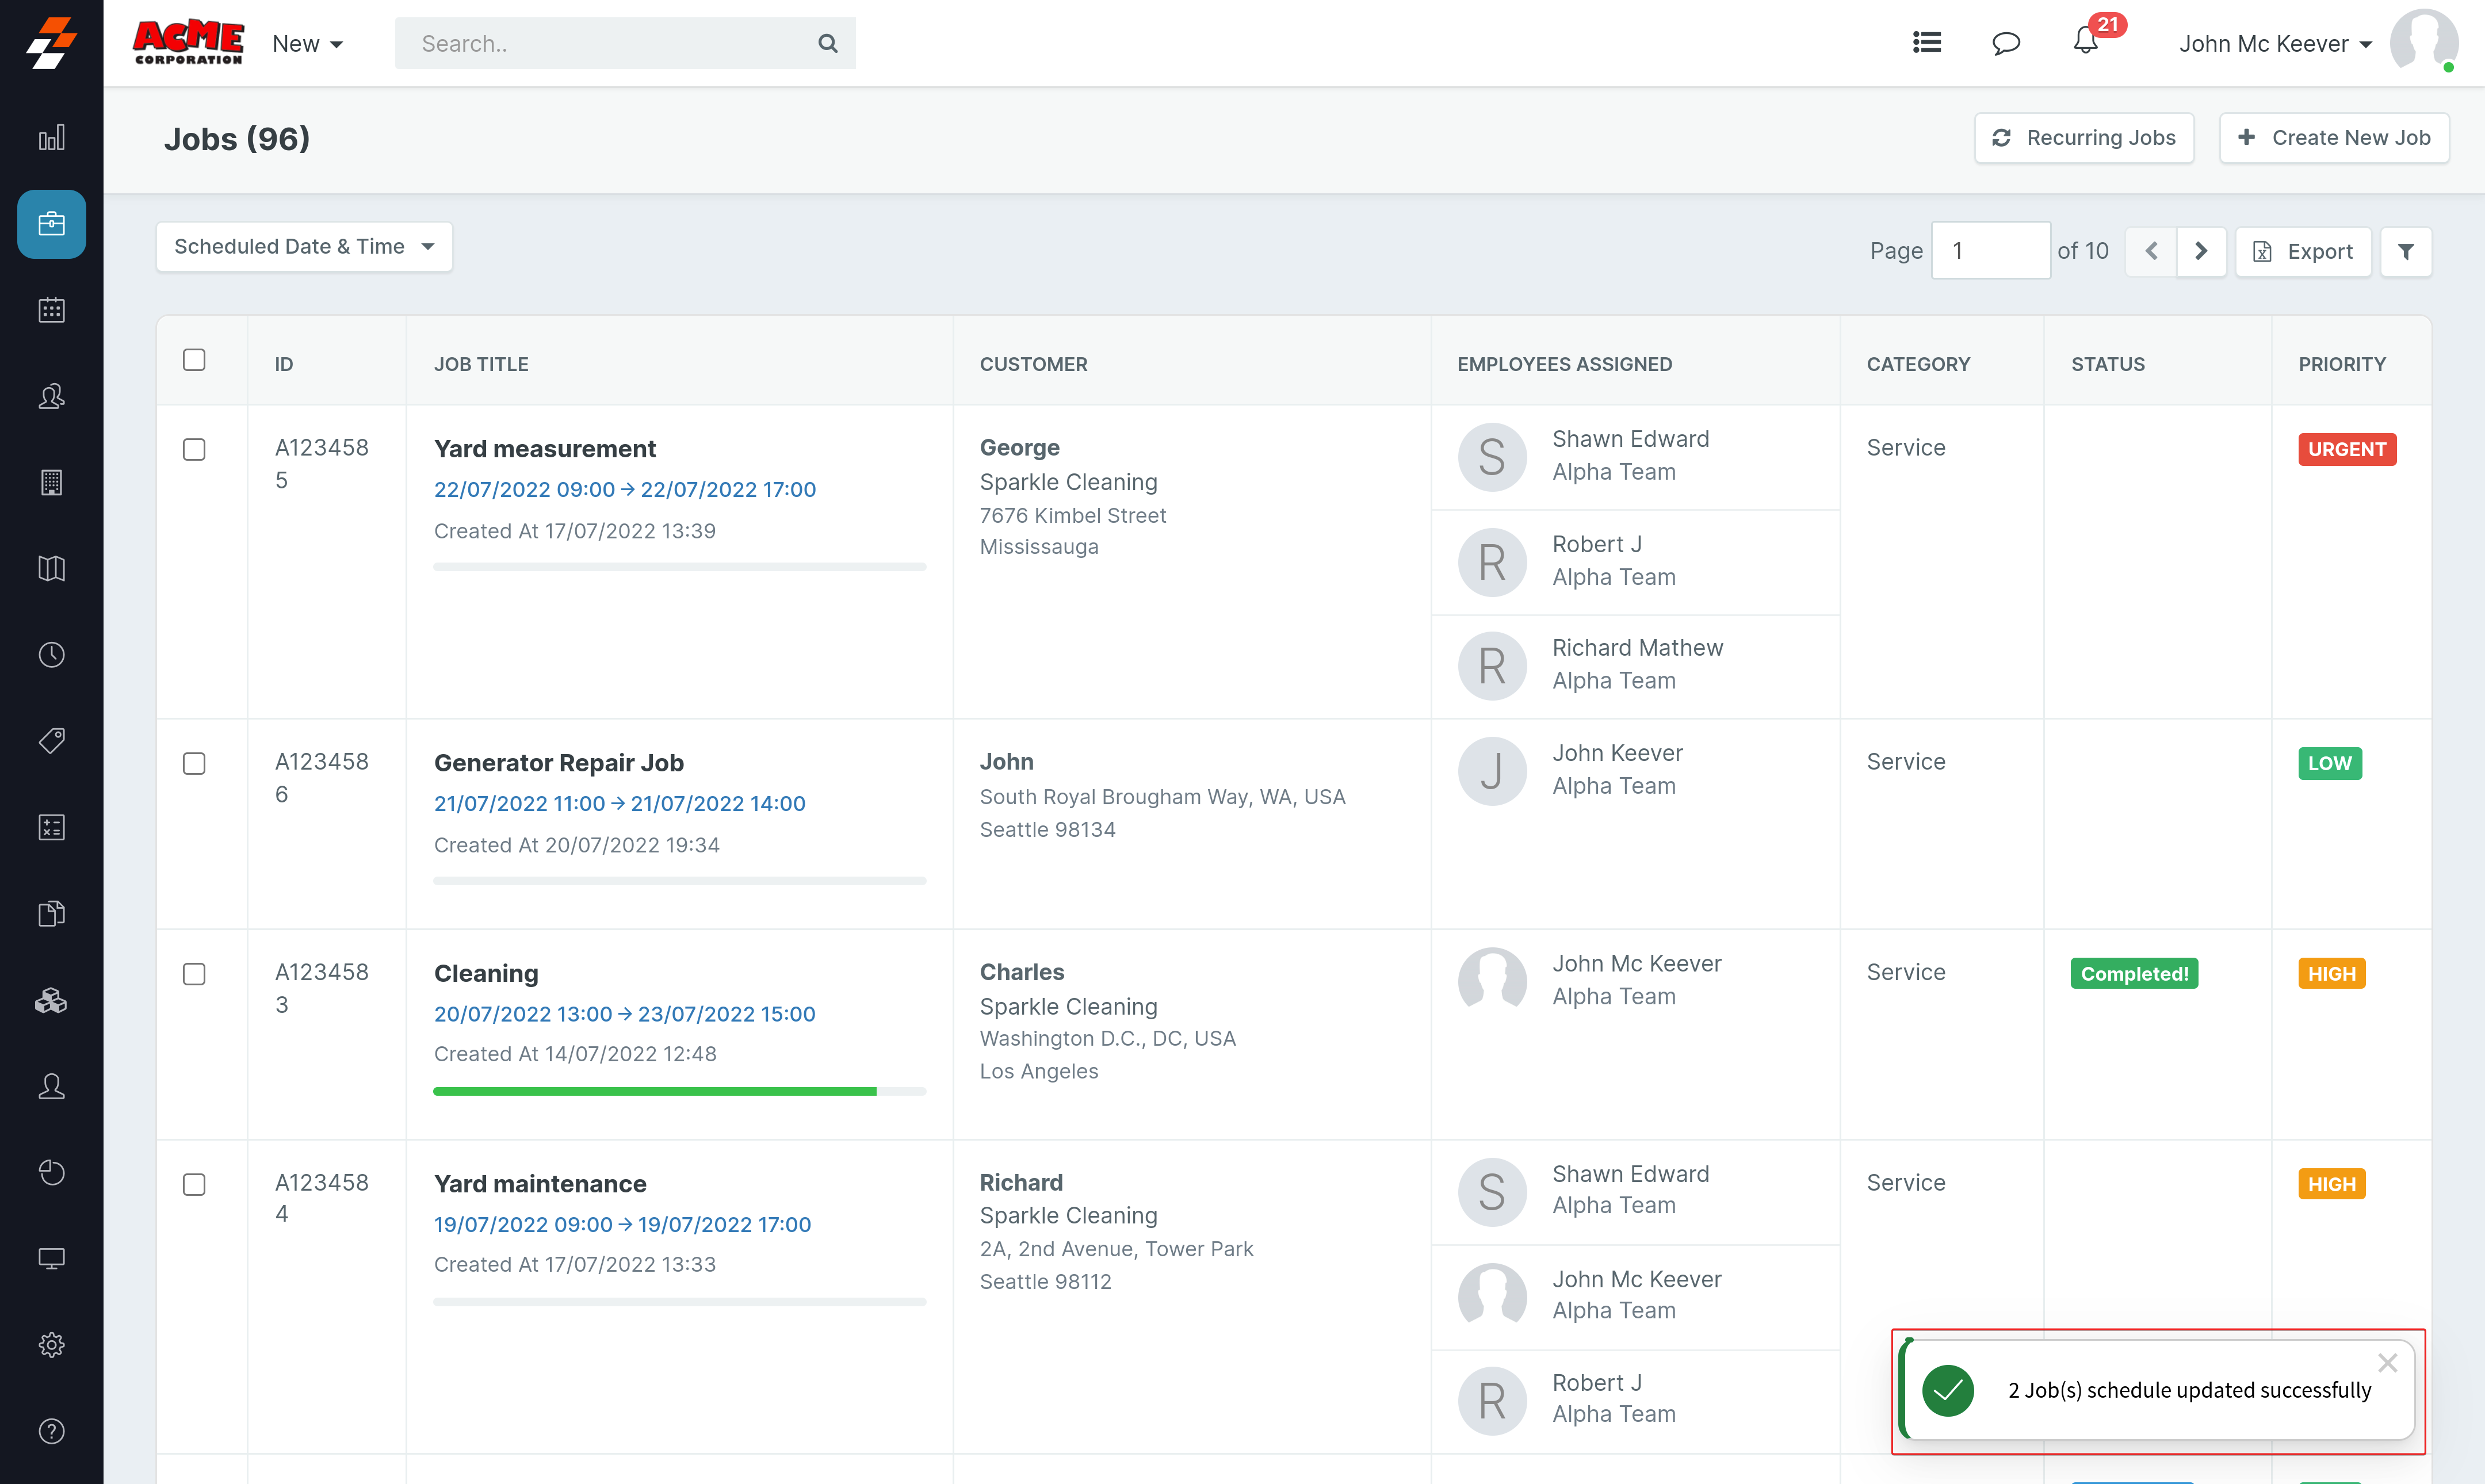Click the filter funnel icon
The height and width of the screenshot is (1484, 2485).
pyautogui.click(x=2406, y=251)
